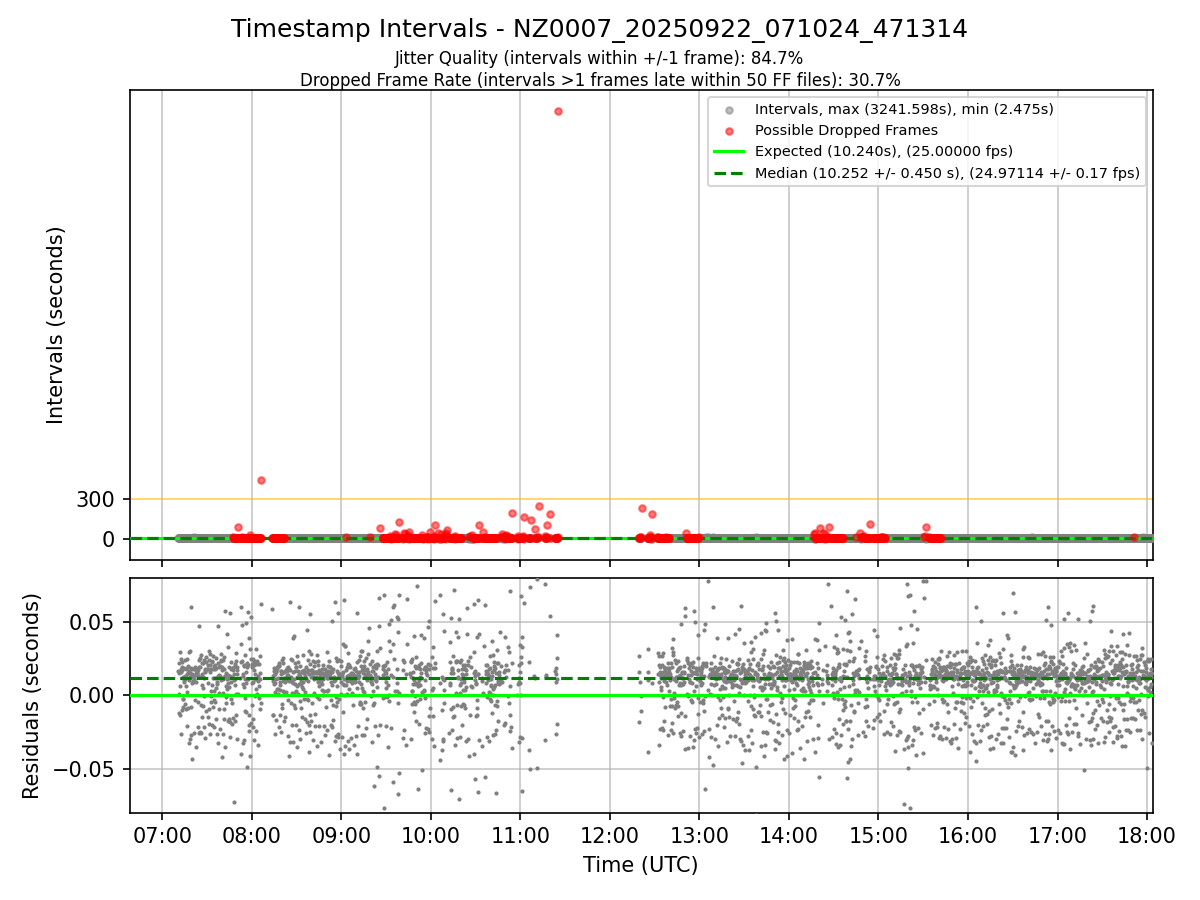Viewport: 1200px width, 900px height.
Task: Click the 'Possible Dropped Frames' legend entry
Action: coord(846,130)
